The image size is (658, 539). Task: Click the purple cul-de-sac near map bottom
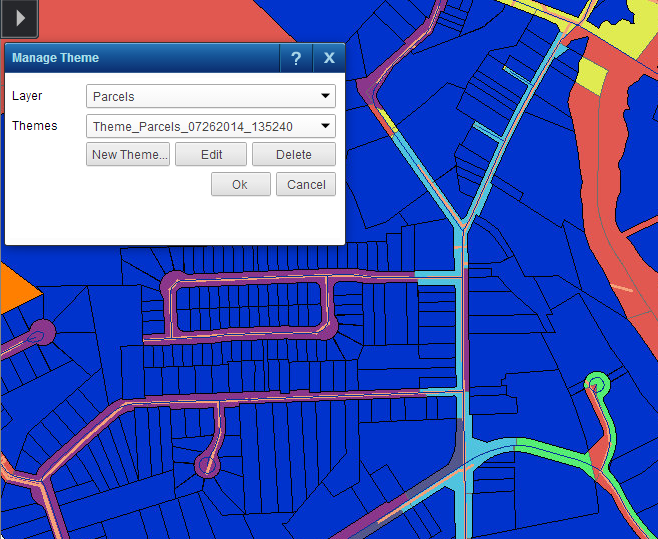click(208, 464)
